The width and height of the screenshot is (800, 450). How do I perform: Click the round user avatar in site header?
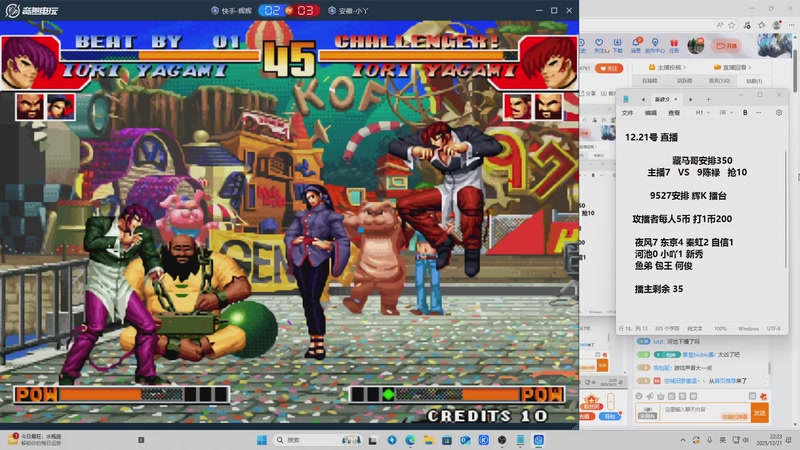coord(695,46)
